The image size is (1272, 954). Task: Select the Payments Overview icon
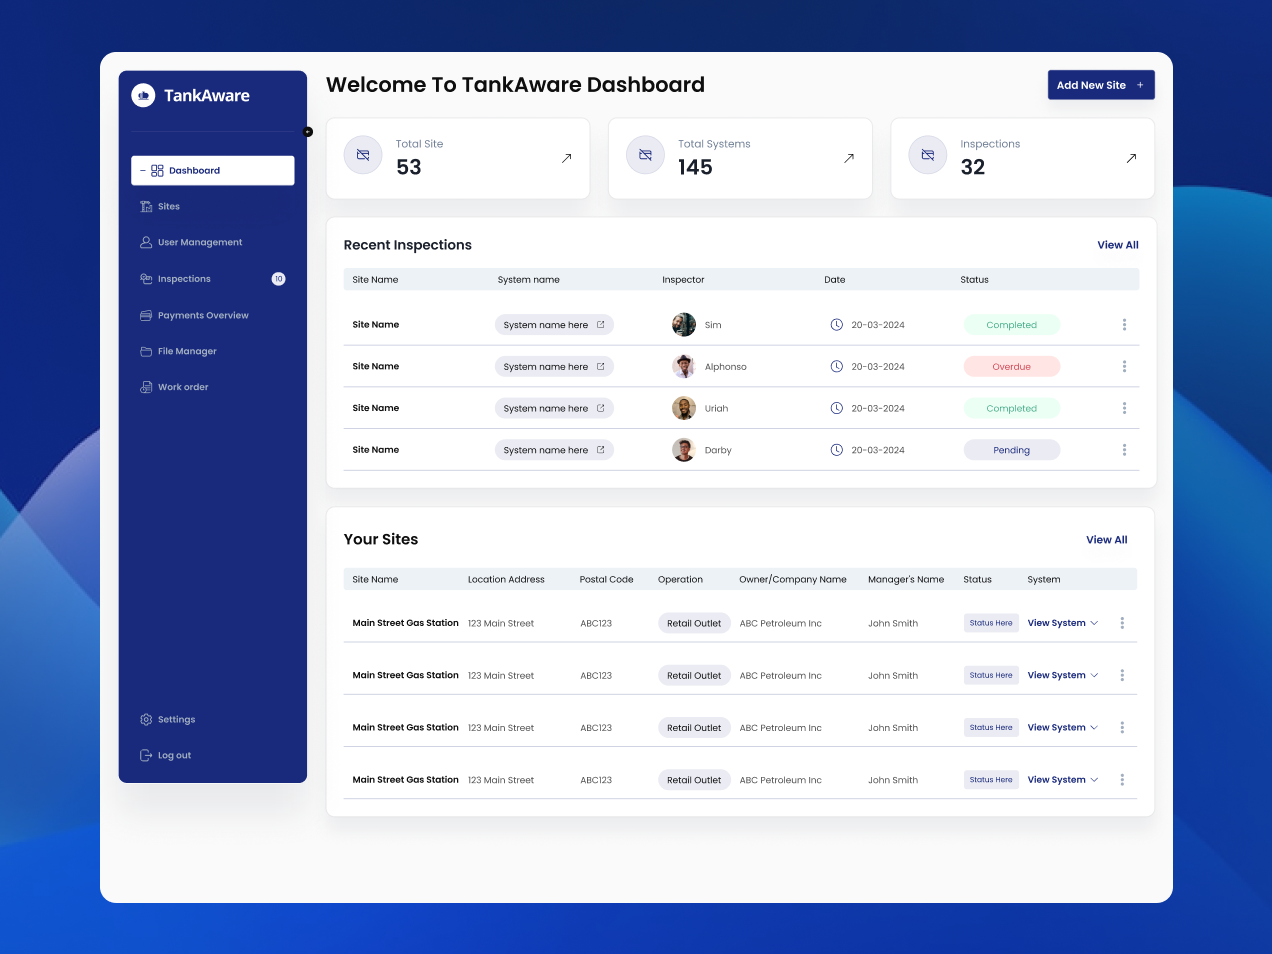[x=147, y=315]
